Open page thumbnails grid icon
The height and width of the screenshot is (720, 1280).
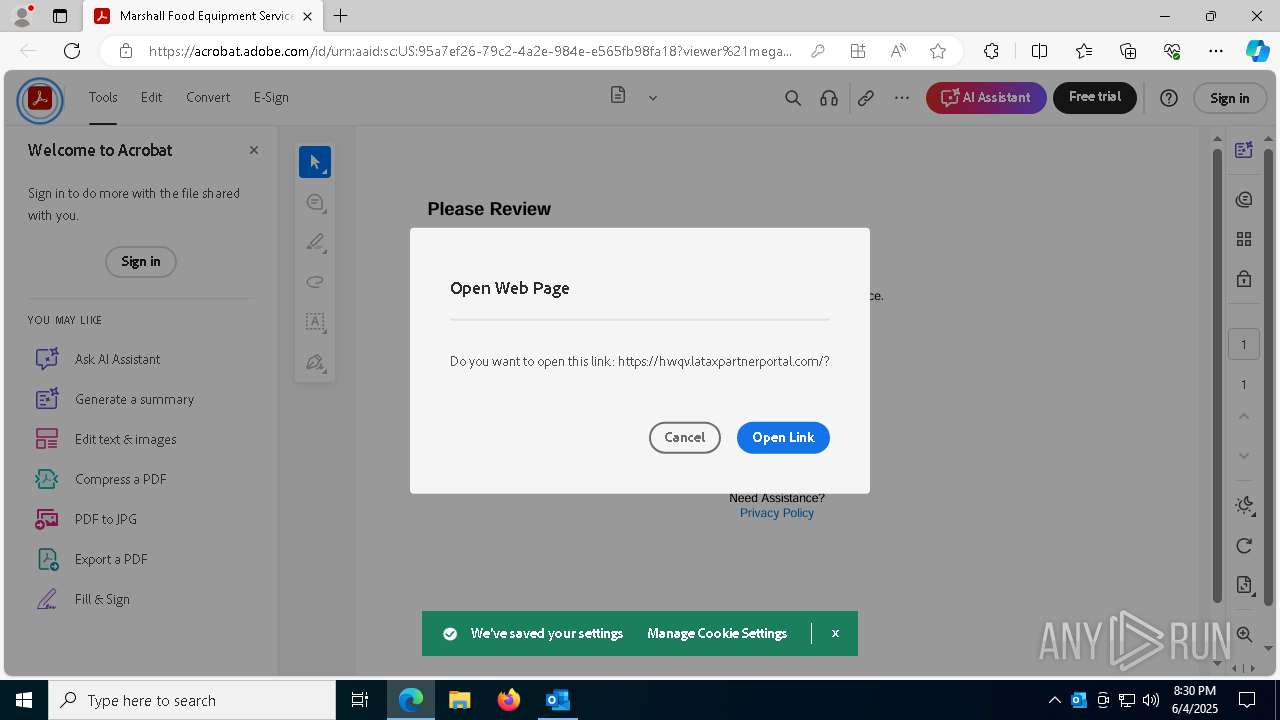[x=1244, y=239]
